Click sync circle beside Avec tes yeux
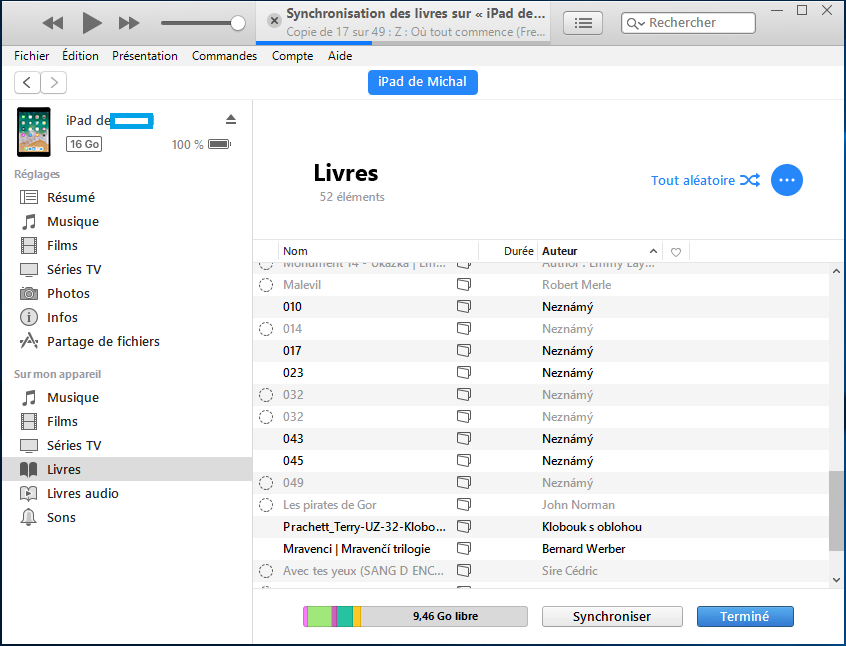 [266, 571]
